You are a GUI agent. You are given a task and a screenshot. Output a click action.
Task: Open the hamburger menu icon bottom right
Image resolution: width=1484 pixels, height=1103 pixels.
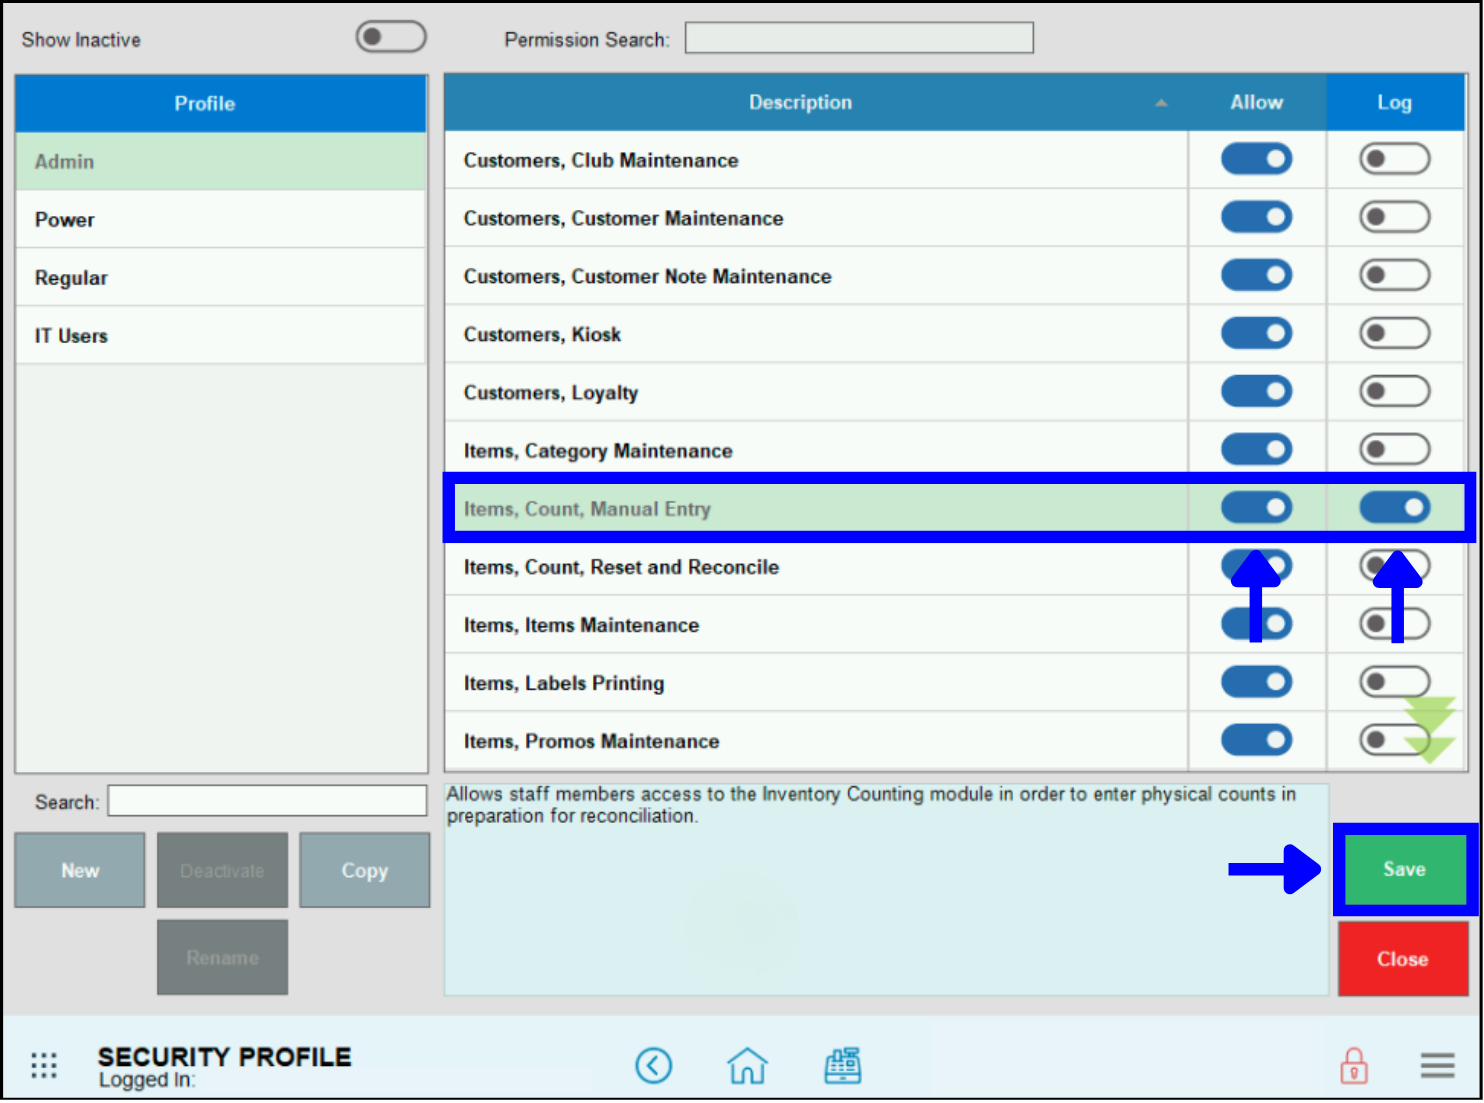click(x=1437, y=1065)
